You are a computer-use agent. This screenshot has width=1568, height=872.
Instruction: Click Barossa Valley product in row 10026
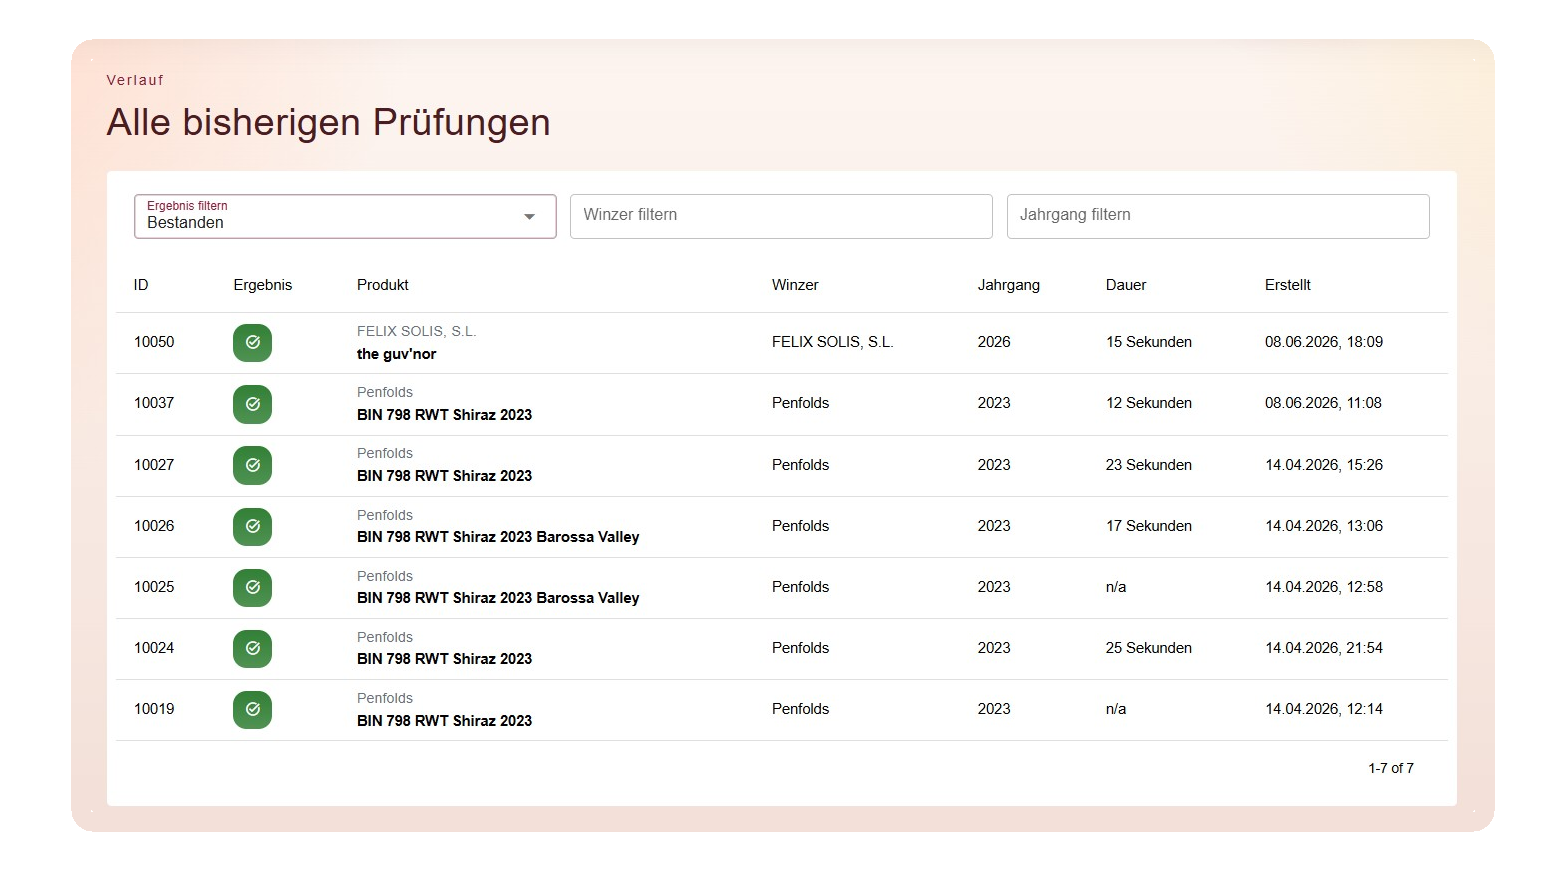pyautogui.click(x=498, y=537)
